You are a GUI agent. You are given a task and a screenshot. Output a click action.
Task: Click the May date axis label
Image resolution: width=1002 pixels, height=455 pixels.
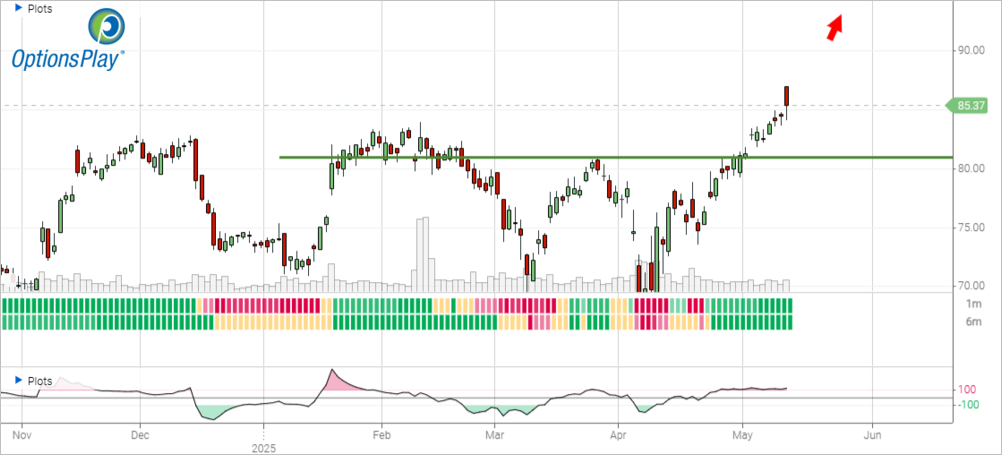click(743, 435)
